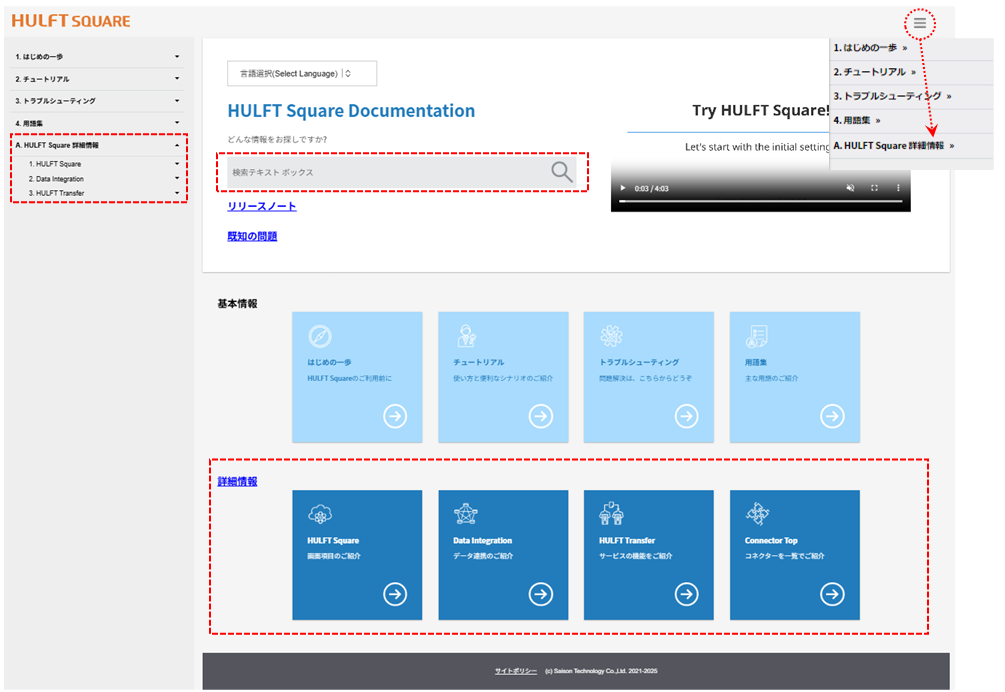Screen dimensions: 1005x692
Task: Open the hamburger menu icon
Action: click(x=919, y=22)
